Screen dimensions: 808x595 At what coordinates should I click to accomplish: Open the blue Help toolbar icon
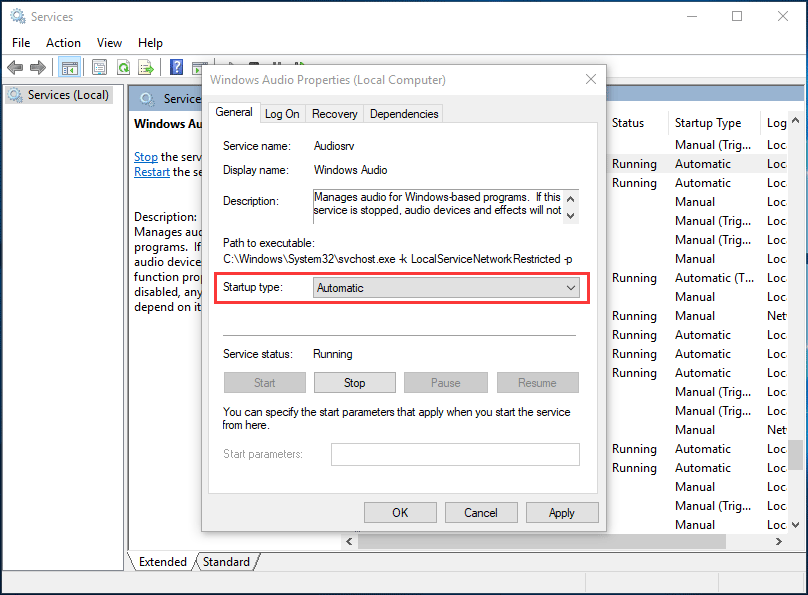[x=176, y=67]
